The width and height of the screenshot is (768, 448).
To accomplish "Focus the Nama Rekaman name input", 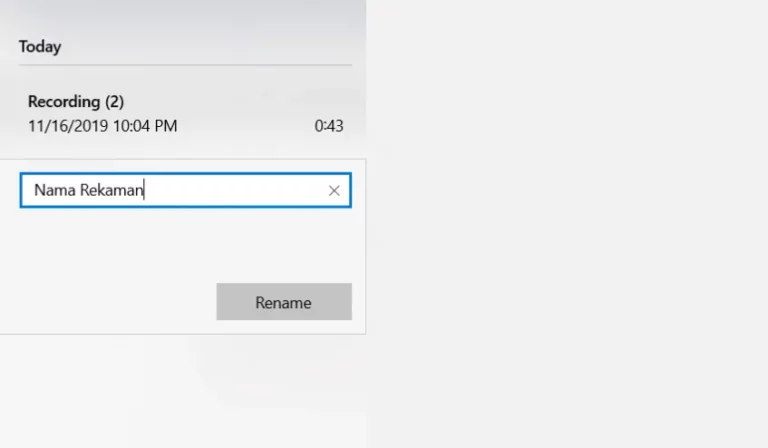I will click(x=186, y=190).
